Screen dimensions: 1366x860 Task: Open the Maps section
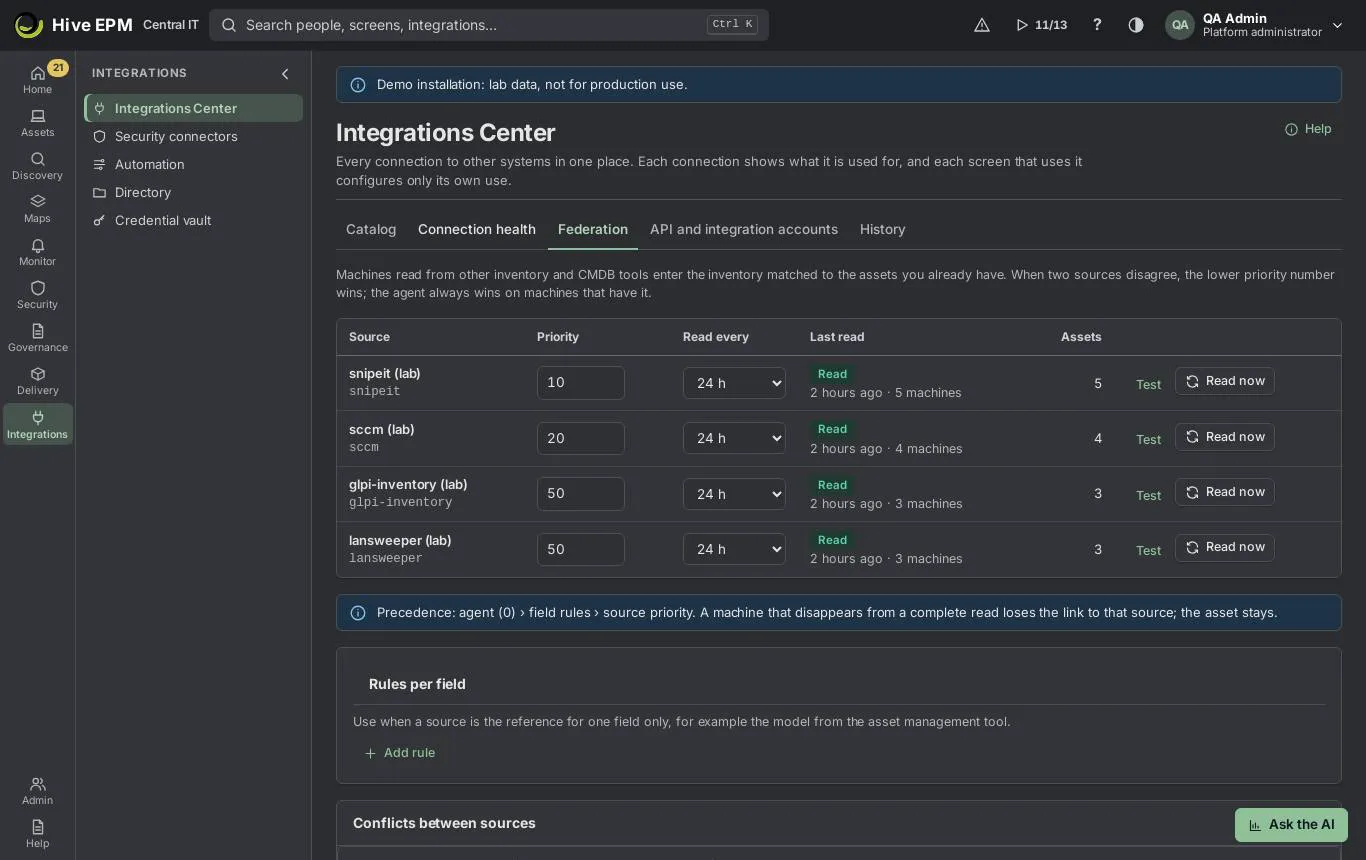[37, 209]
